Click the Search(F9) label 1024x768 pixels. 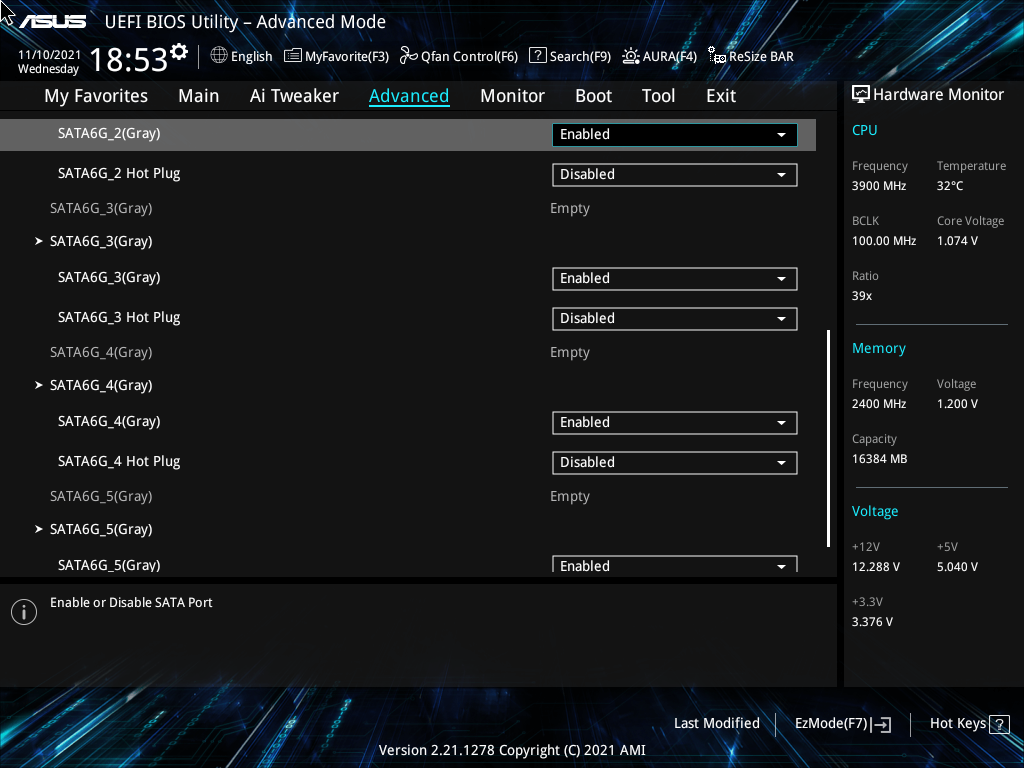[580, 56]
